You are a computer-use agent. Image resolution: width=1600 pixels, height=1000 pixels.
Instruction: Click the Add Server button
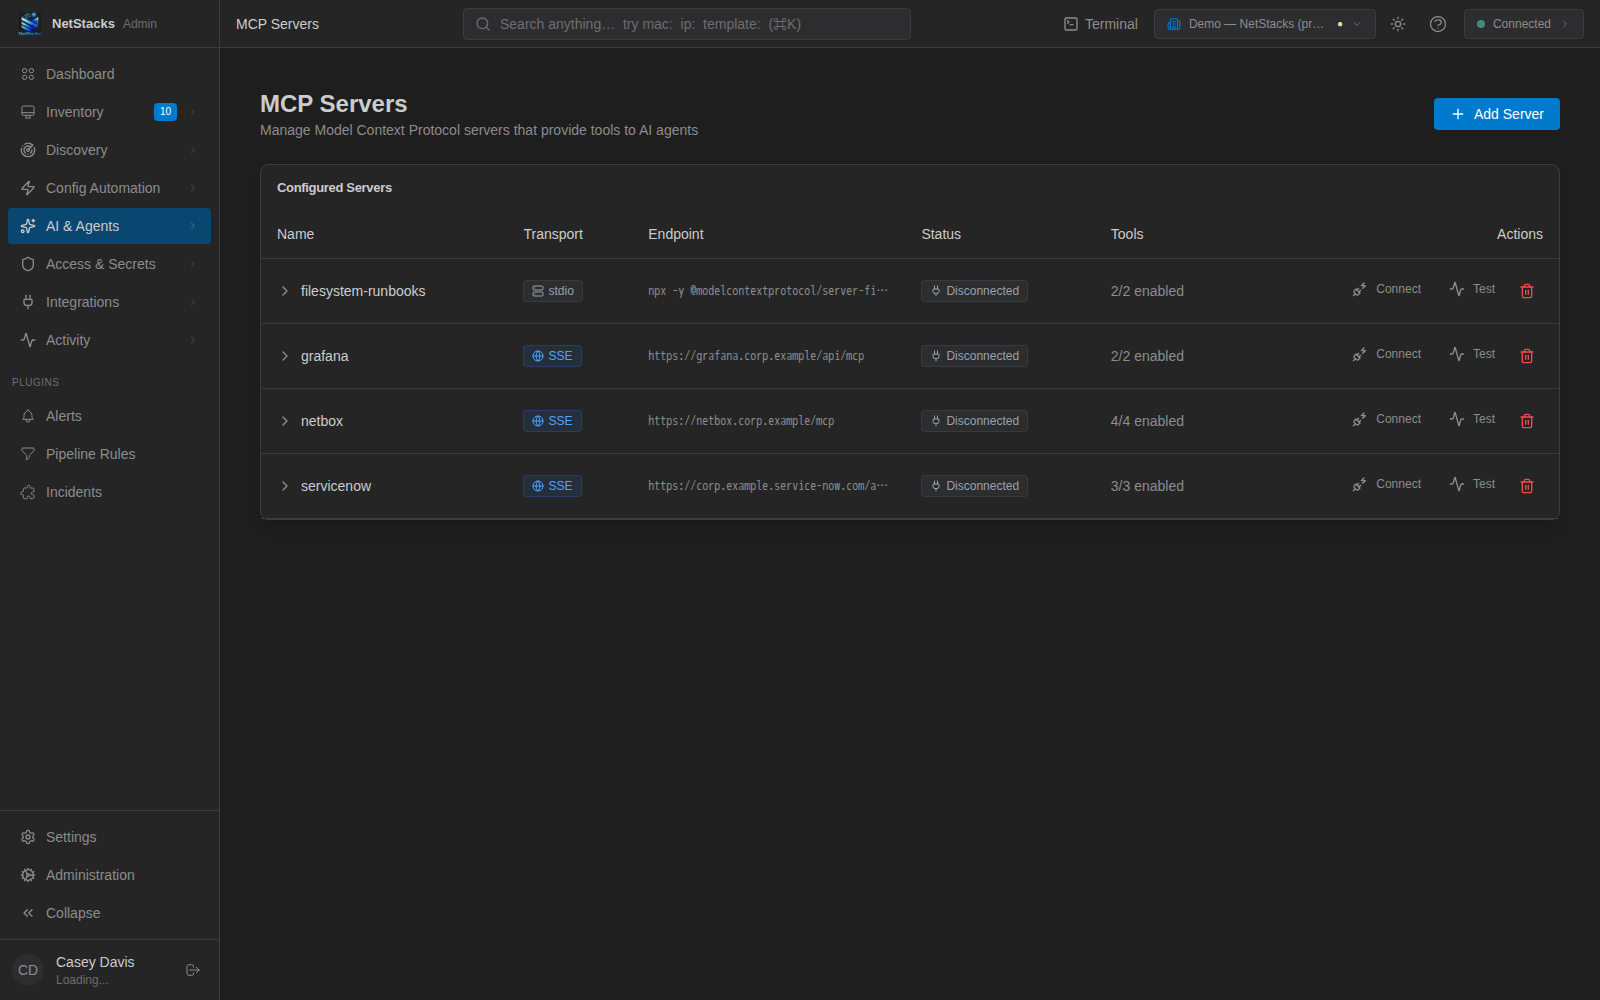tap(1496, 114)
